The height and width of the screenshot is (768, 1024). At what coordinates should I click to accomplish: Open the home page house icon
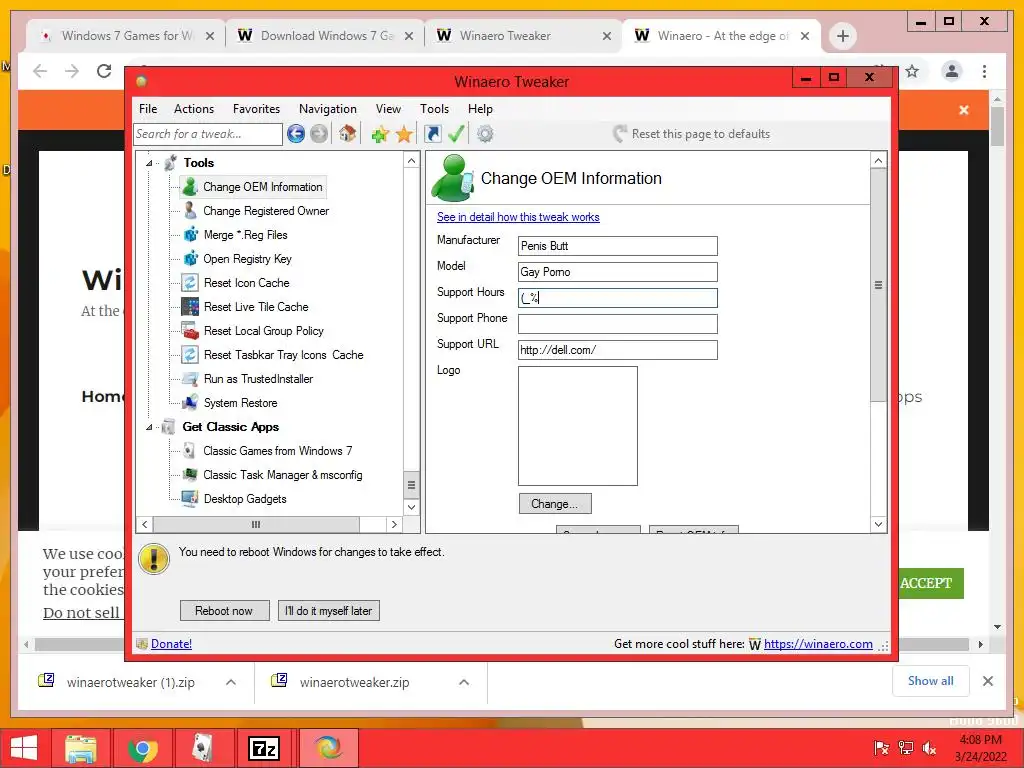347,135
